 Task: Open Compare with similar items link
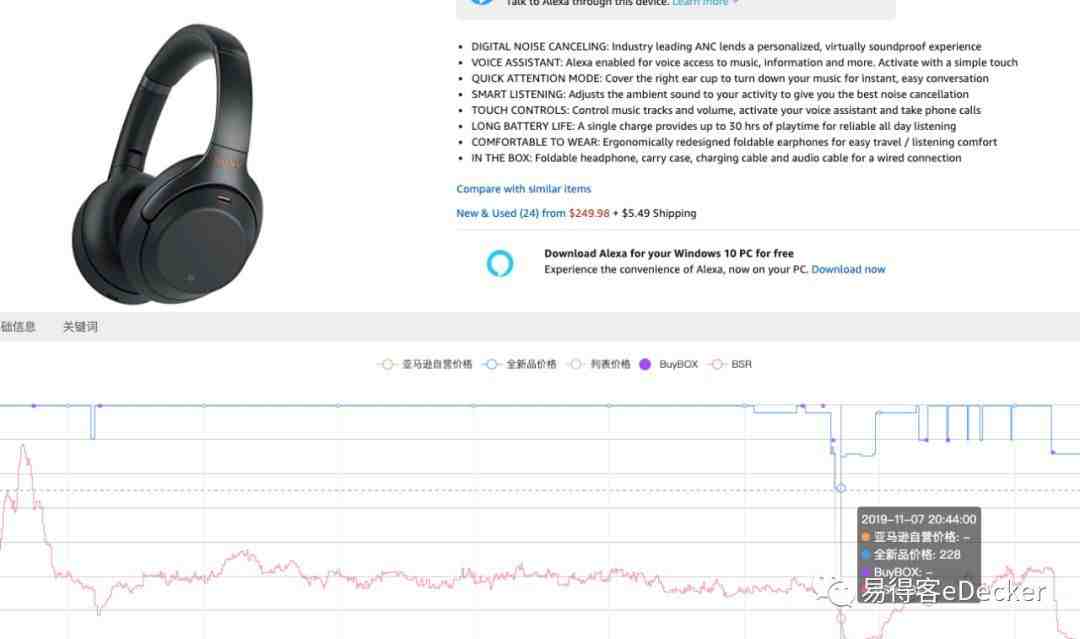523,189
